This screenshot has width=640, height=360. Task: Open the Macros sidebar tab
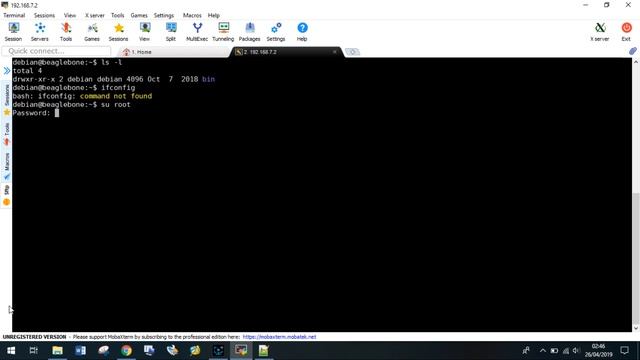click(7, 166)
